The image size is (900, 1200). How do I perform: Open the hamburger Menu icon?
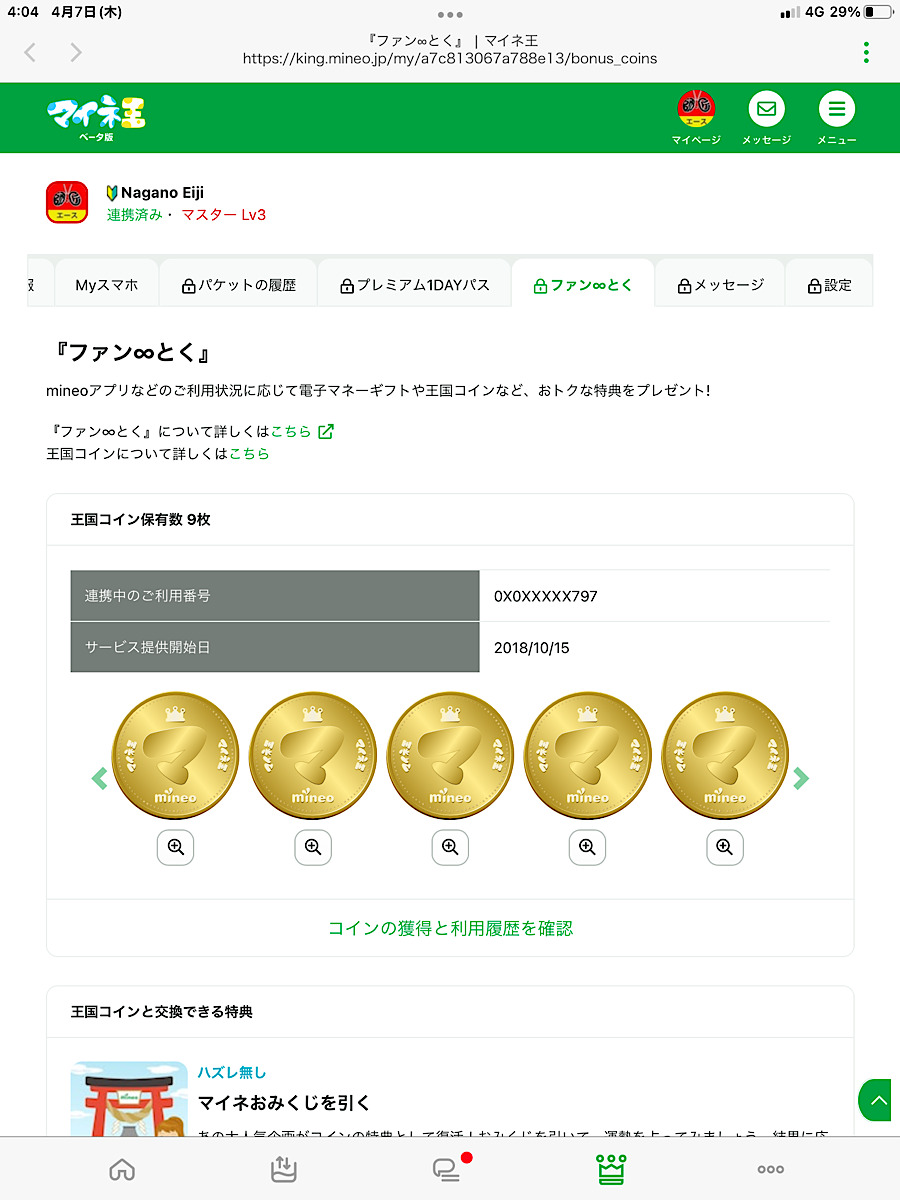point(836,109)
